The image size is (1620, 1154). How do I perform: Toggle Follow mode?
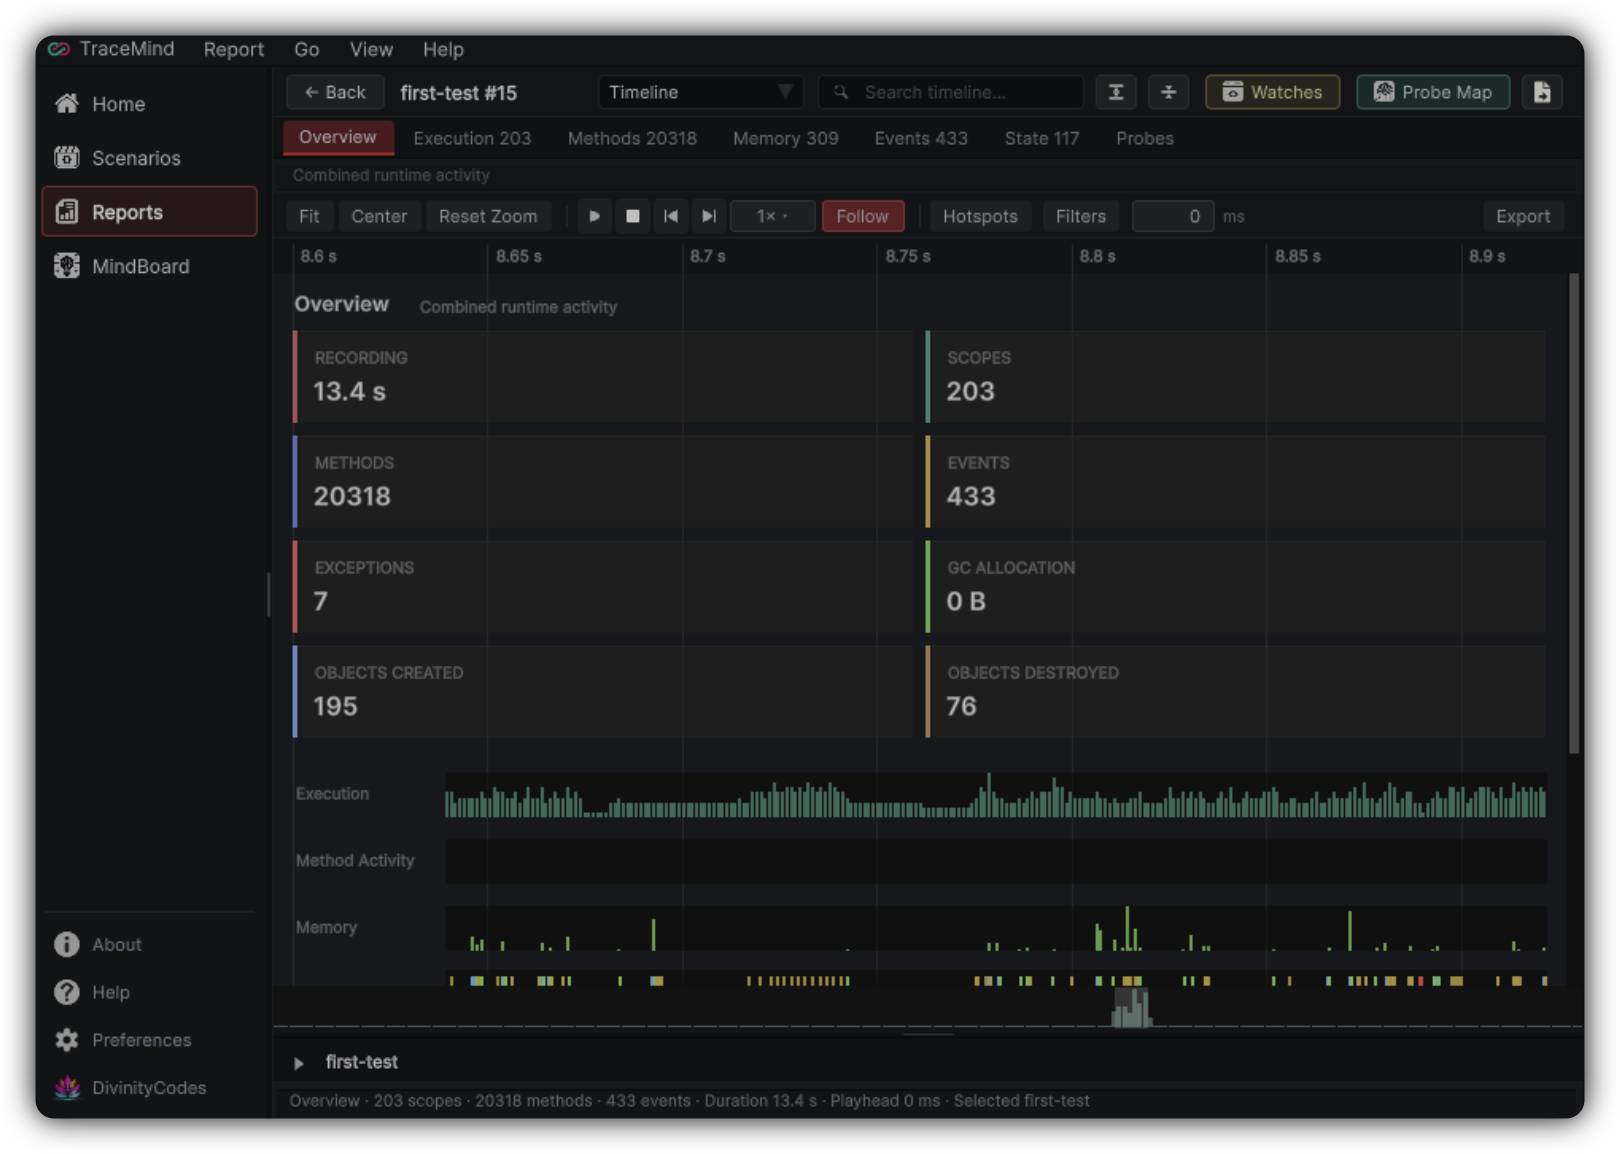[862, 216]
